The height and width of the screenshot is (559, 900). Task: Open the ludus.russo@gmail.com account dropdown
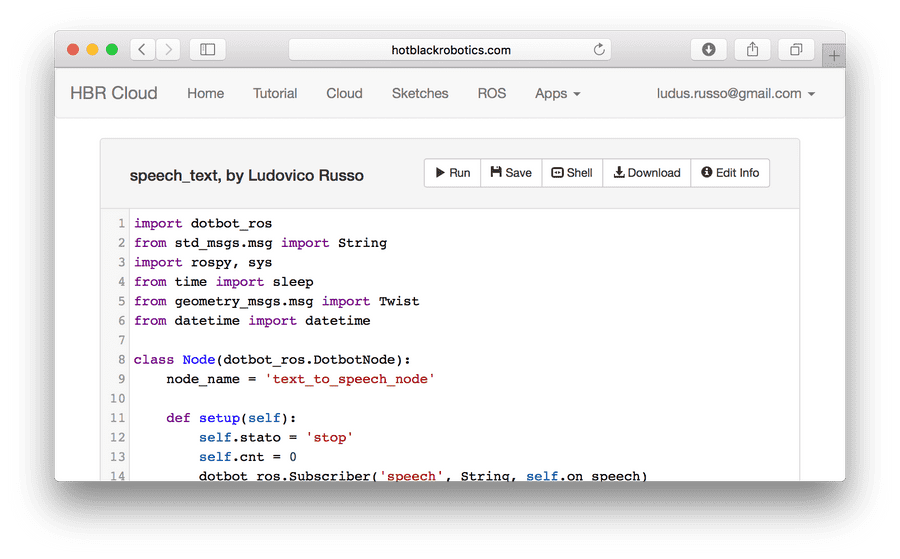click(x=735, y=93)
